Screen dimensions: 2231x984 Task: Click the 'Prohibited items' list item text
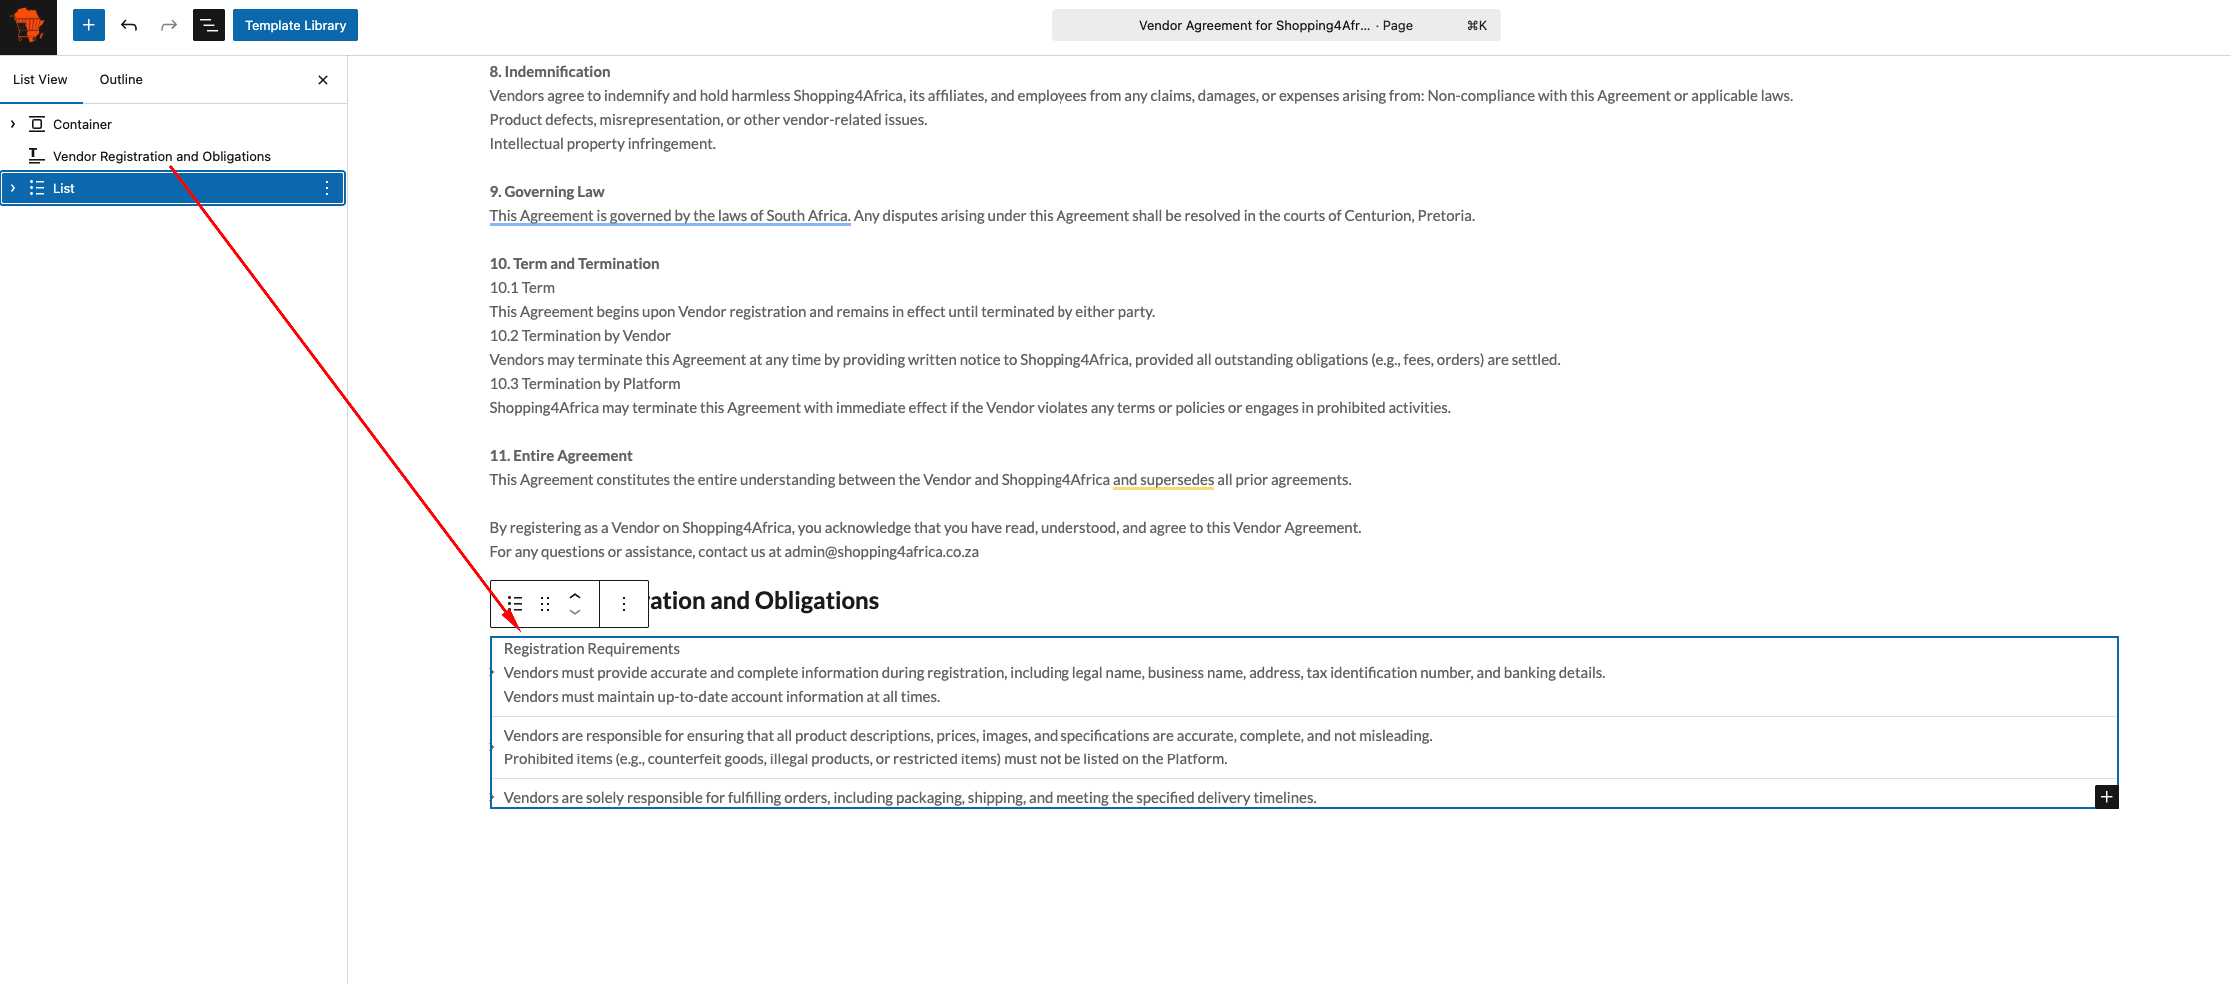pyautogui.click(x=866, y=759)
